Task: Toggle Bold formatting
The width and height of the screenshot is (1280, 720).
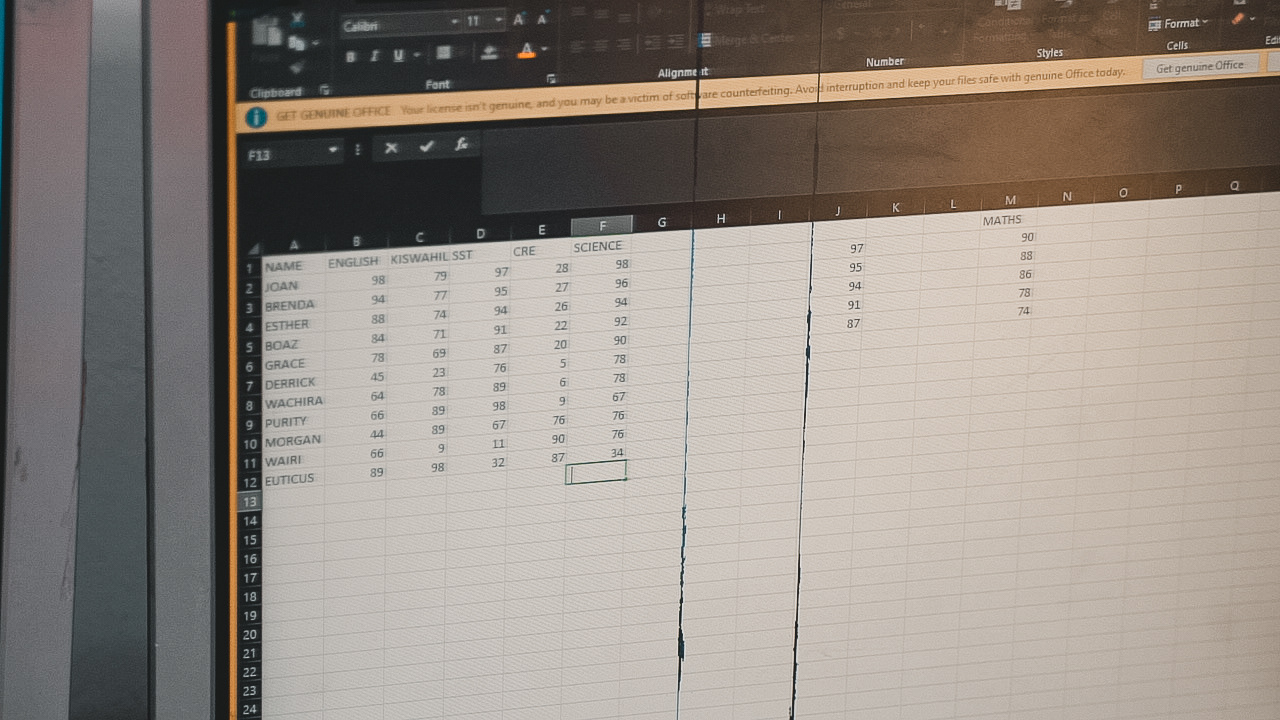Action: coord(351,57)
